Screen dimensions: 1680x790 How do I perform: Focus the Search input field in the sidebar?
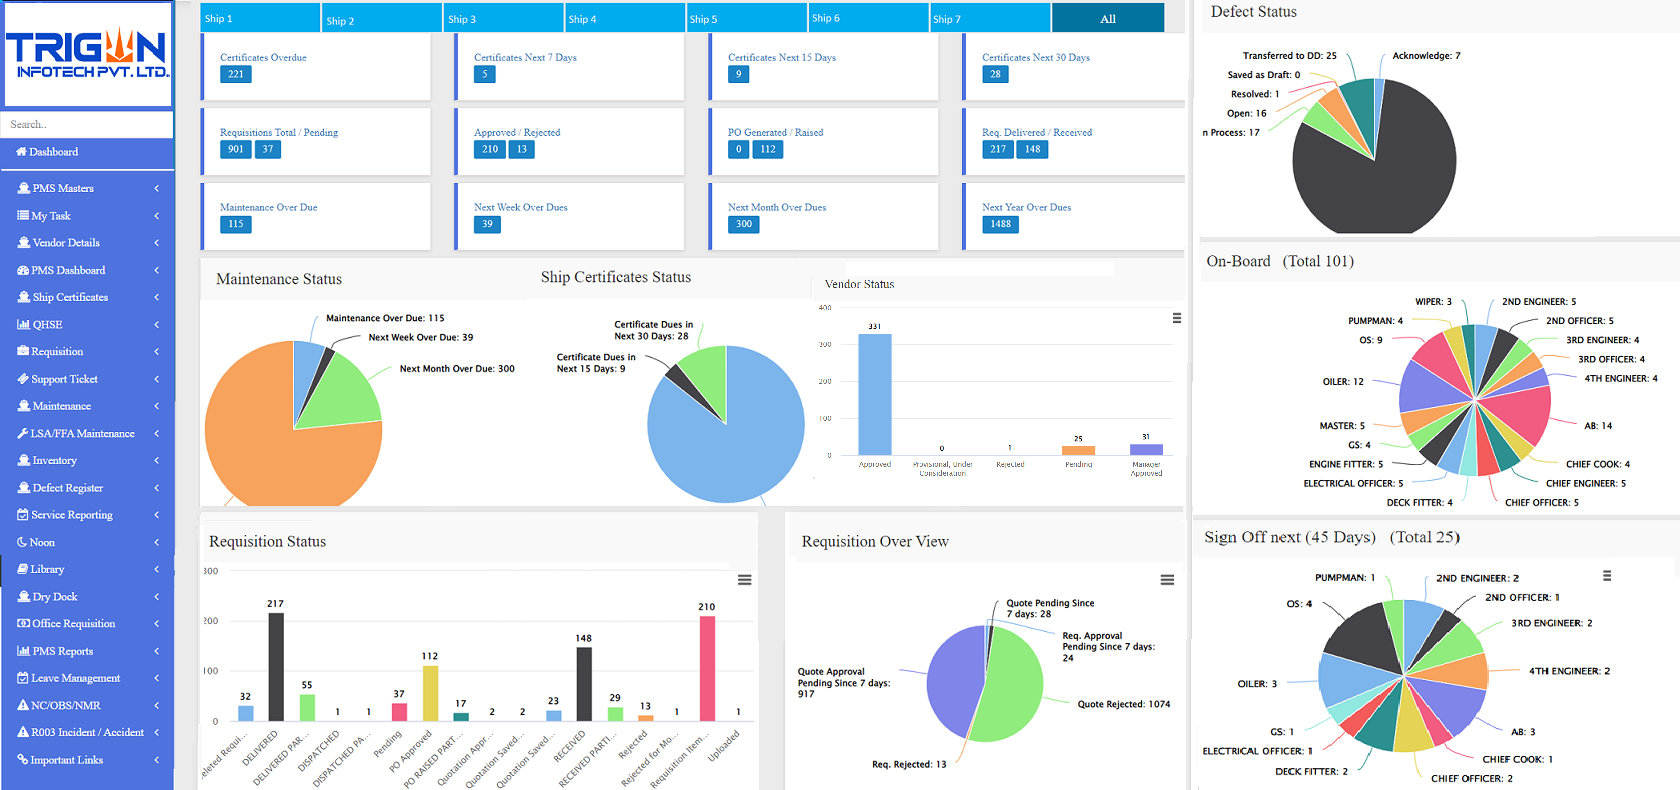pyautogui.click(x=88, y=124)
